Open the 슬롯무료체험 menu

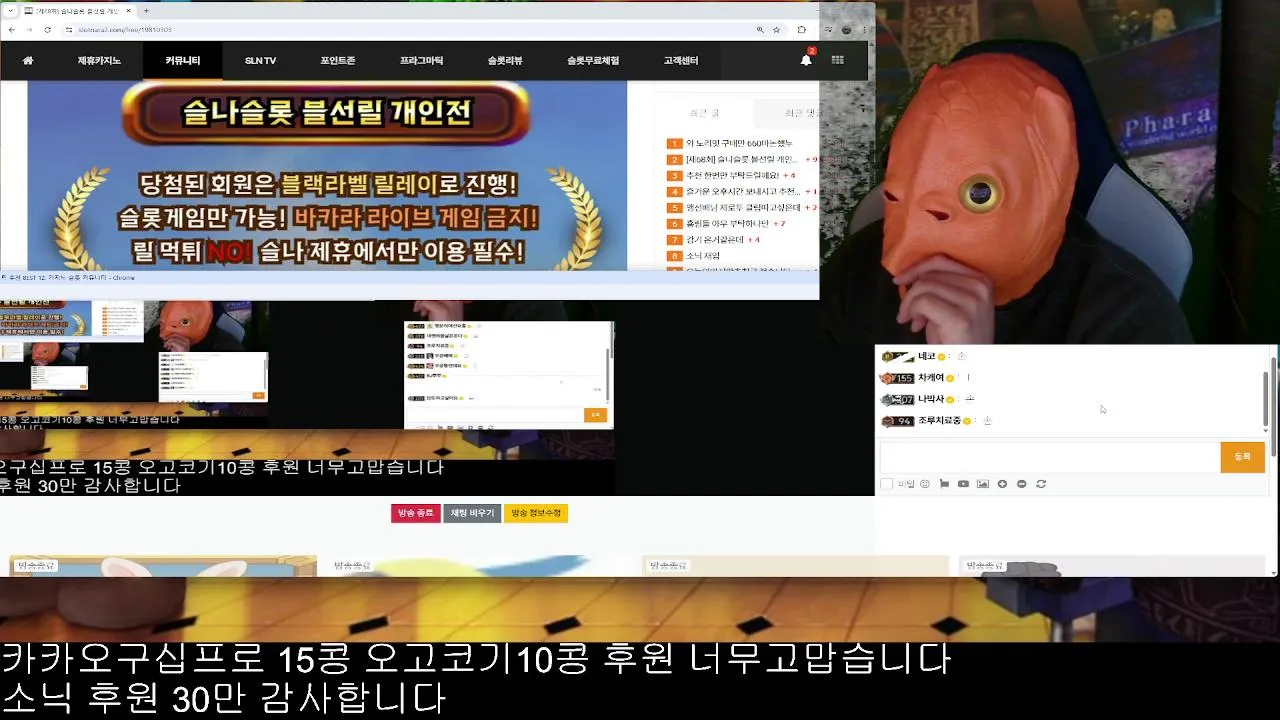pyautogui.click(x=593, y=61)
